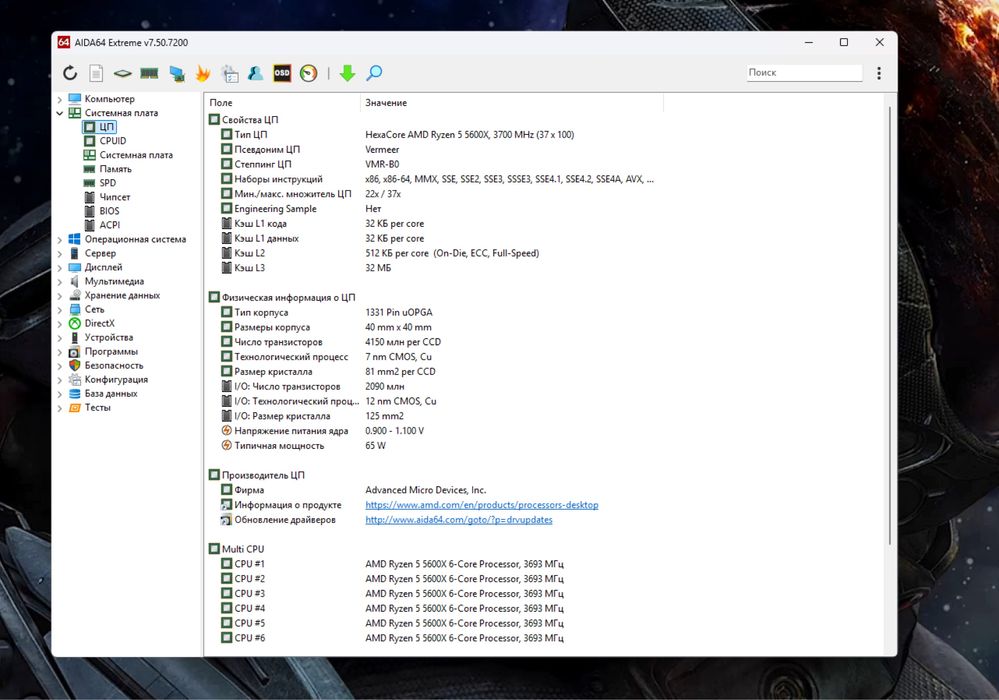999x700 pixels.
Task: Expand the Сеть tree node
Action: tap(60, 310)
